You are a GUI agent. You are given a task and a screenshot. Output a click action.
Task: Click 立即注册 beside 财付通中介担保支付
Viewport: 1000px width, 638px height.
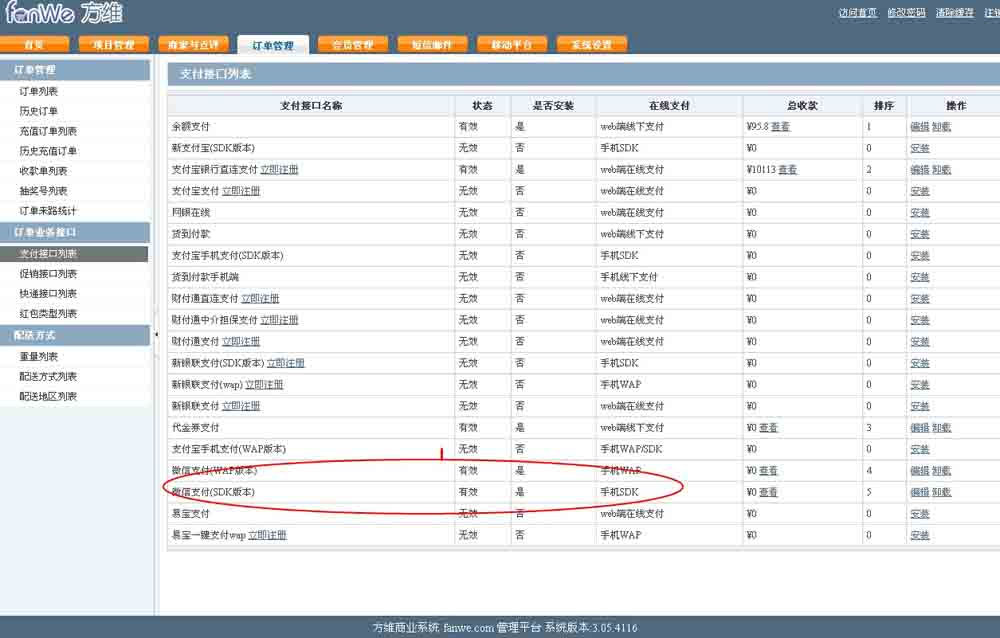[279, 320]
